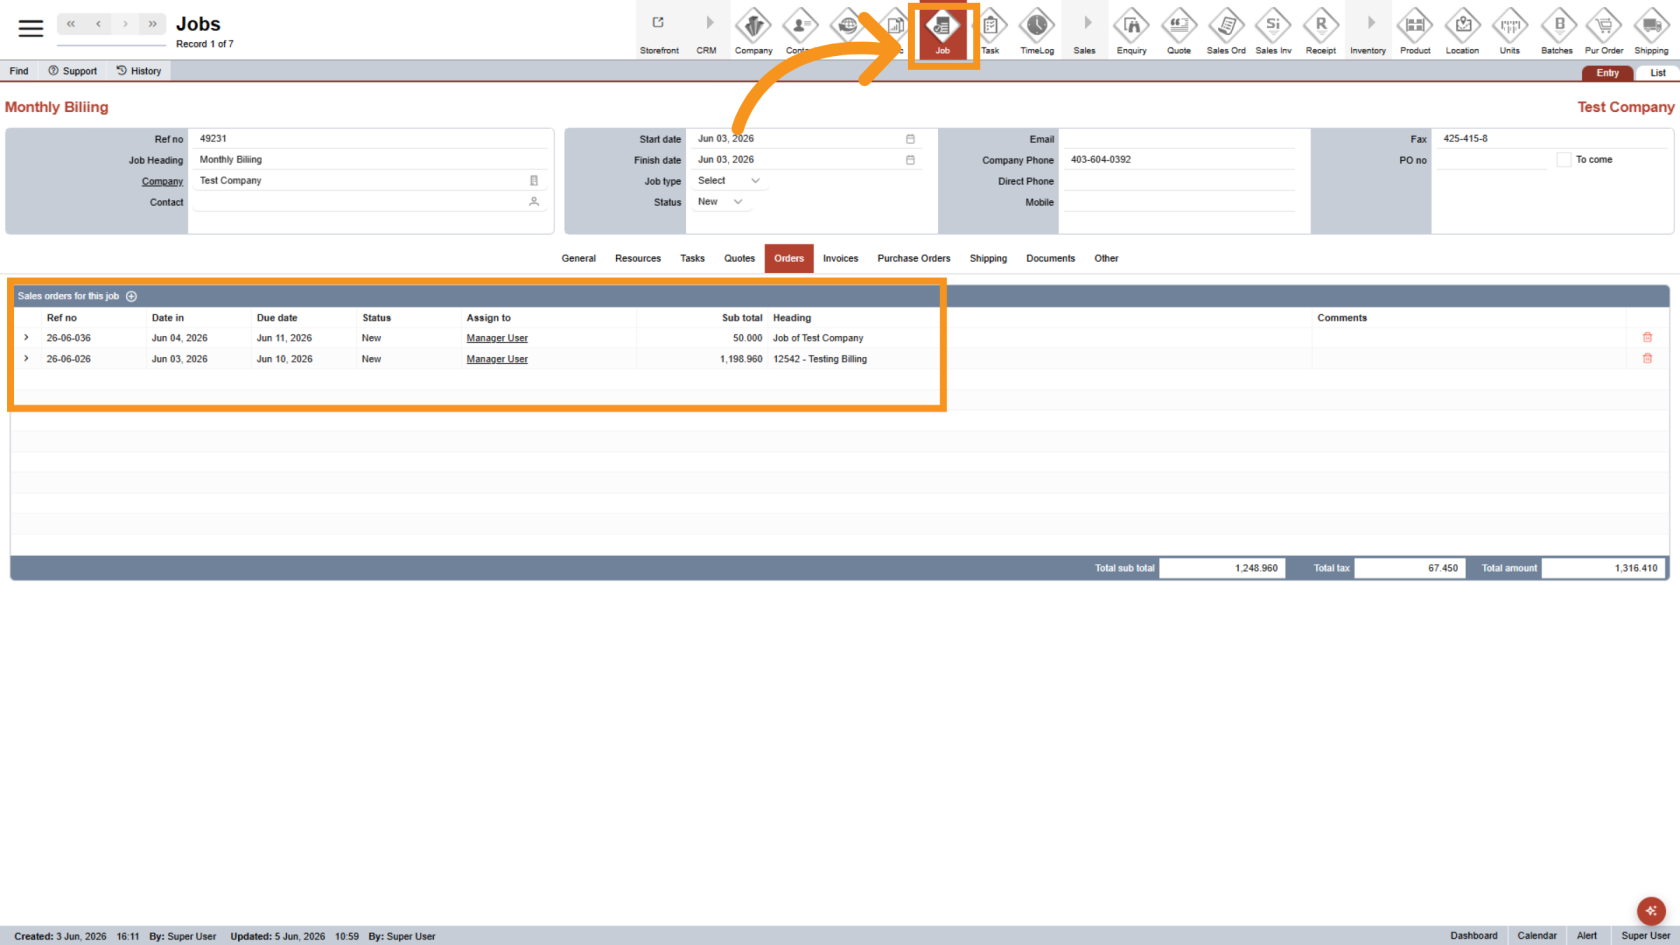Open the Status dropdown
1680x945 pixels.
coord(720,202)
